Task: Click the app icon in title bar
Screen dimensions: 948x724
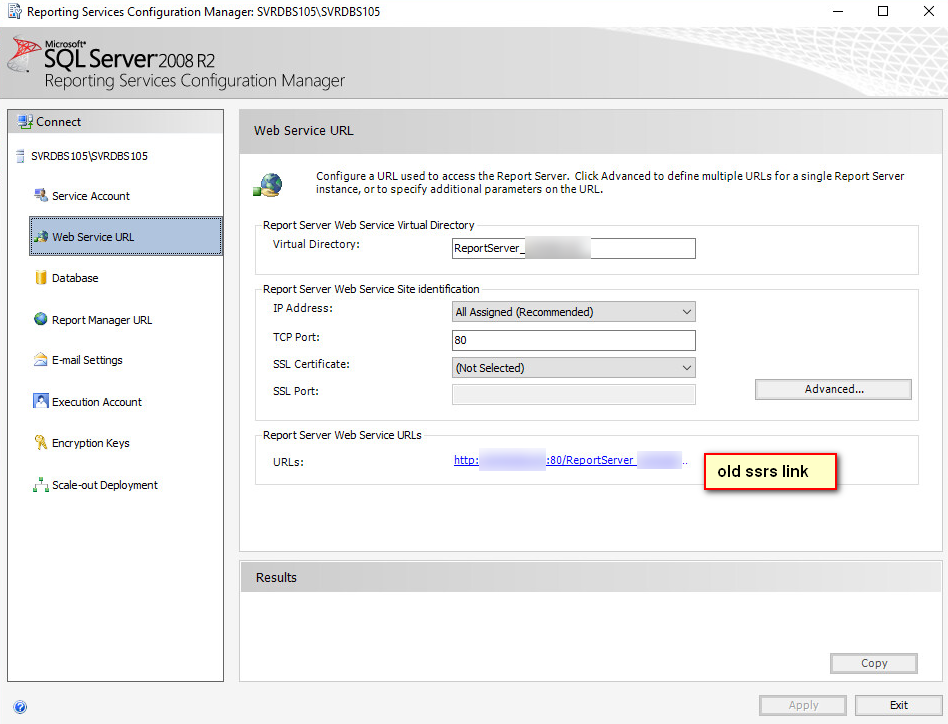Action: pyautogui.click(x=15, y=11)
